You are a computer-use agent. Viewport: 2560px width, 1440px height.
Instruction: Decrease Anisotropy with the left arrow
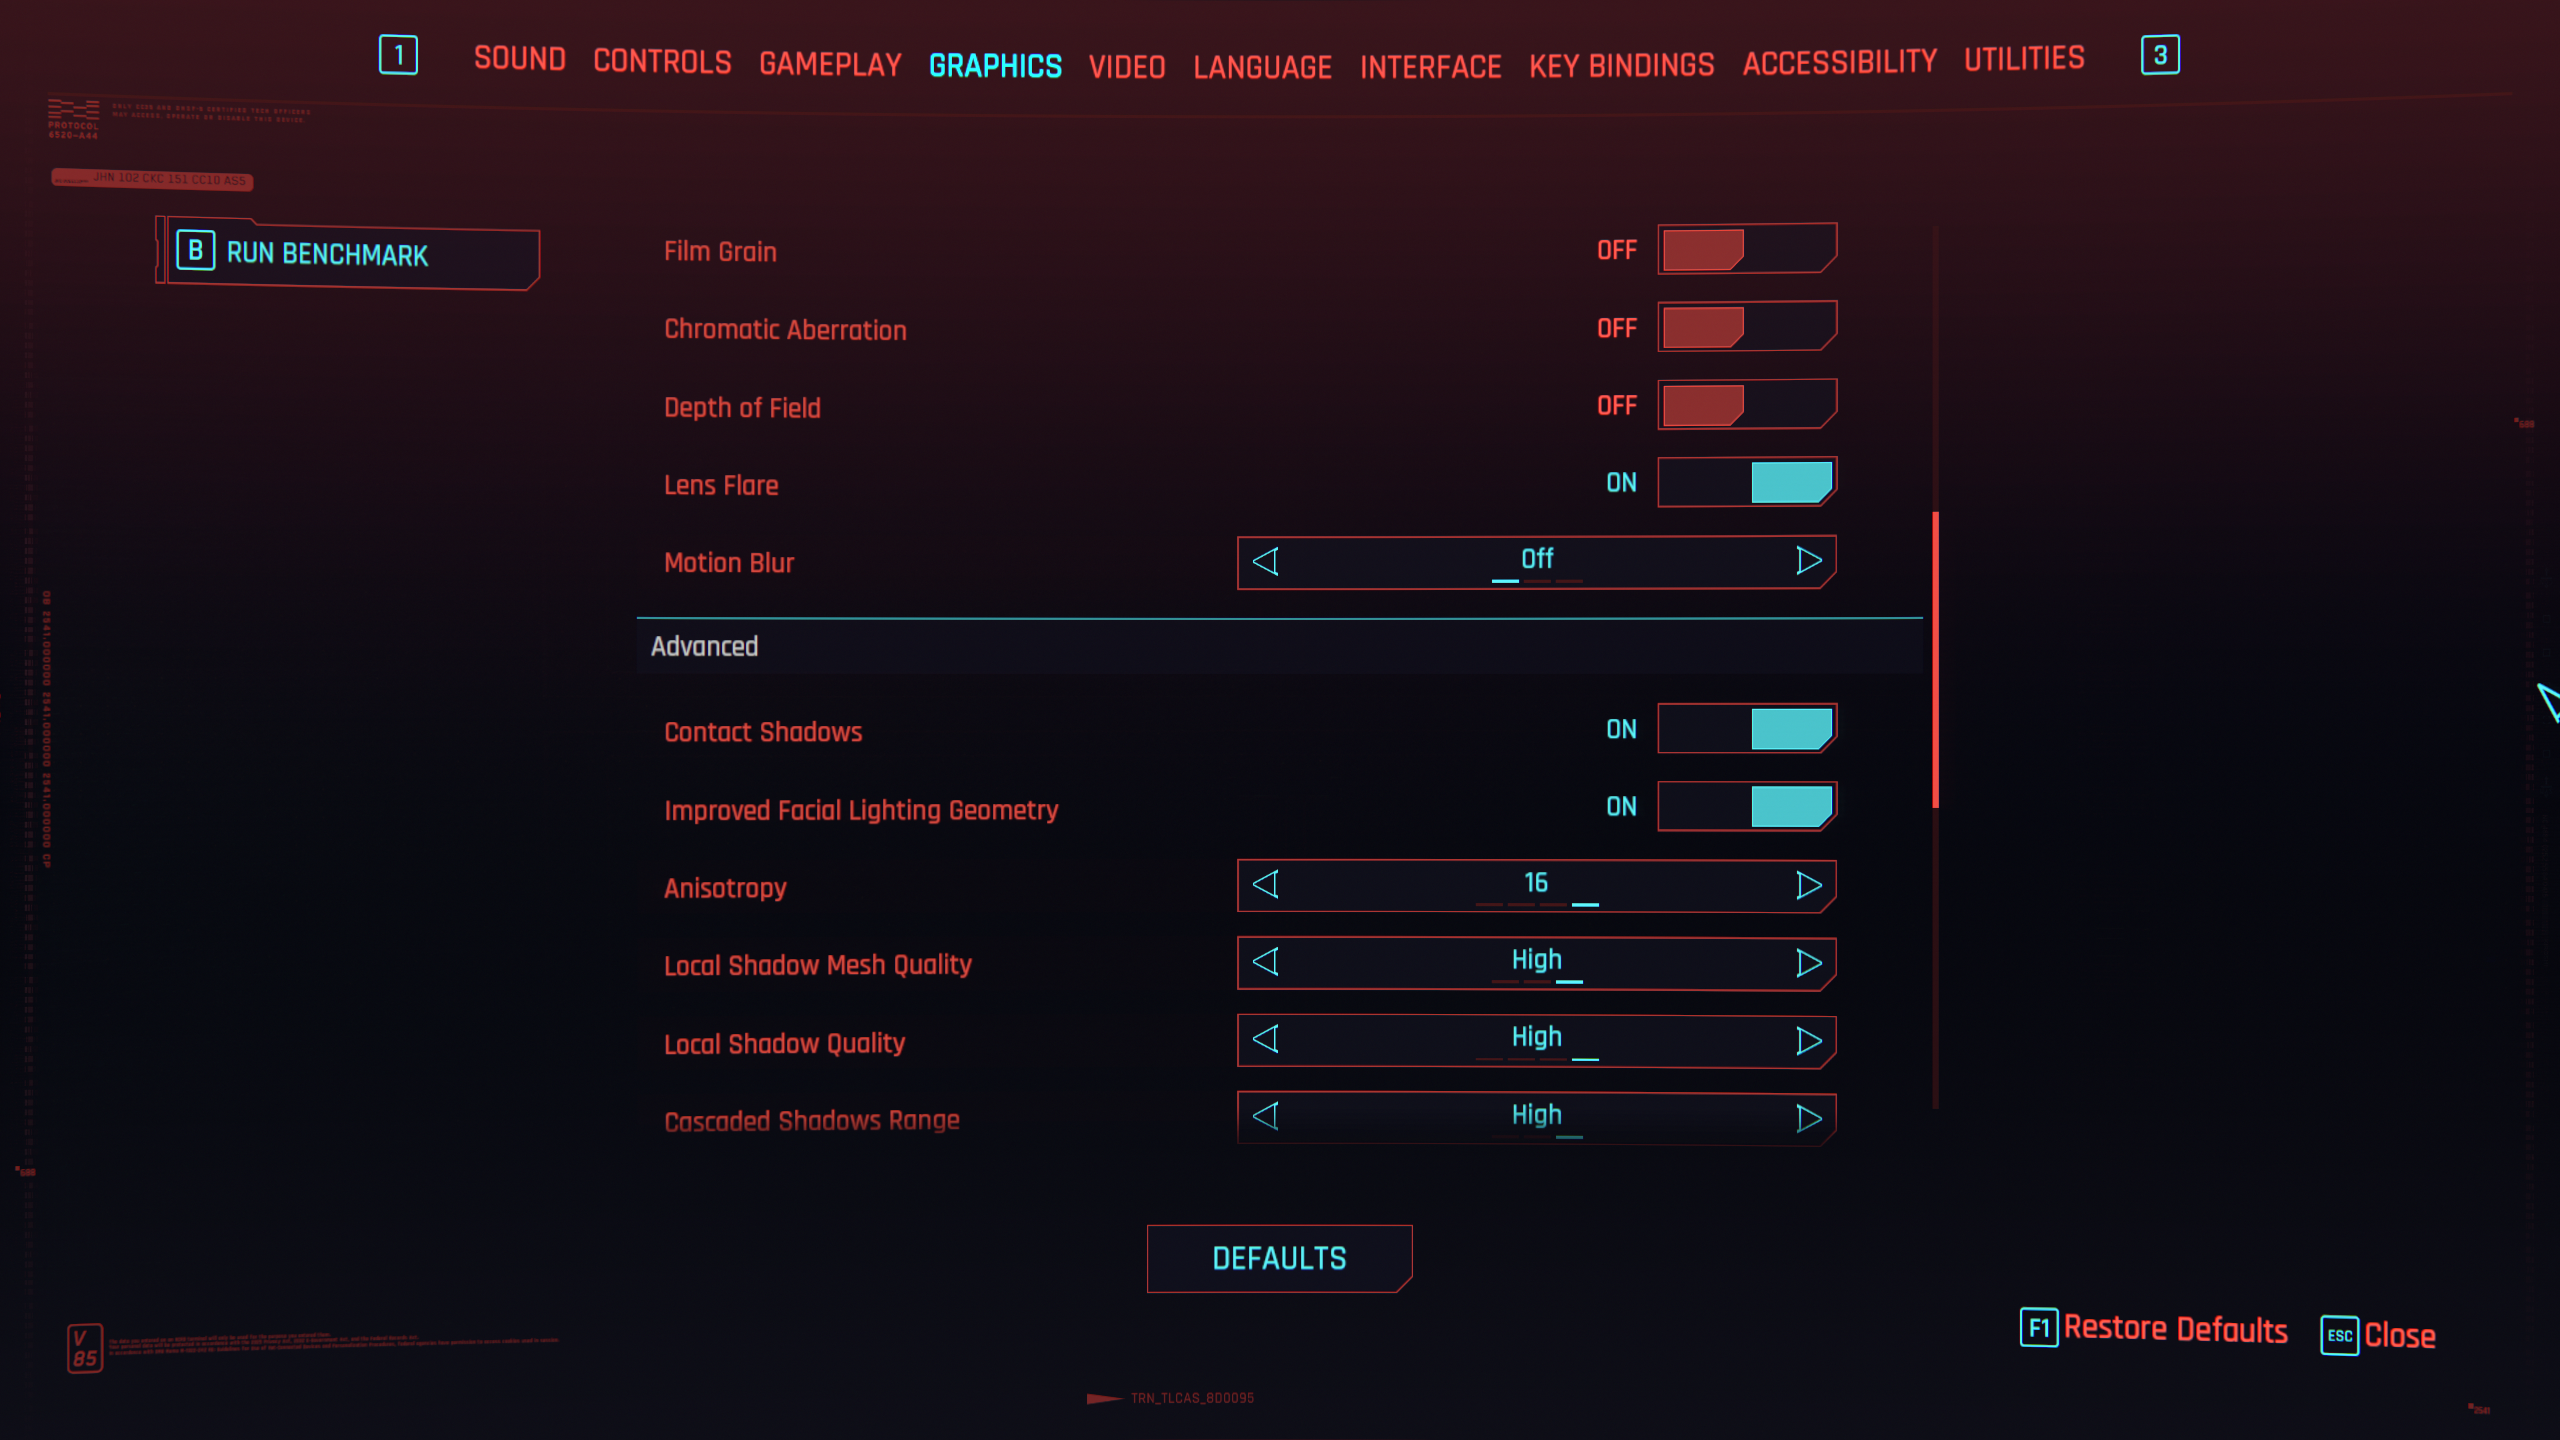point(1266,885)
